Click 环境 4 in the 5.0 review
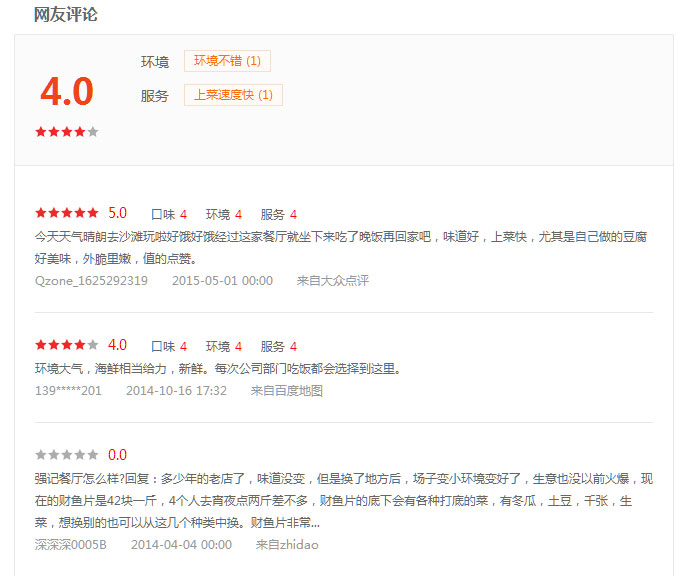Image resolution: width=688 pixels, height=576 pixels. click(x=224, y=215)
